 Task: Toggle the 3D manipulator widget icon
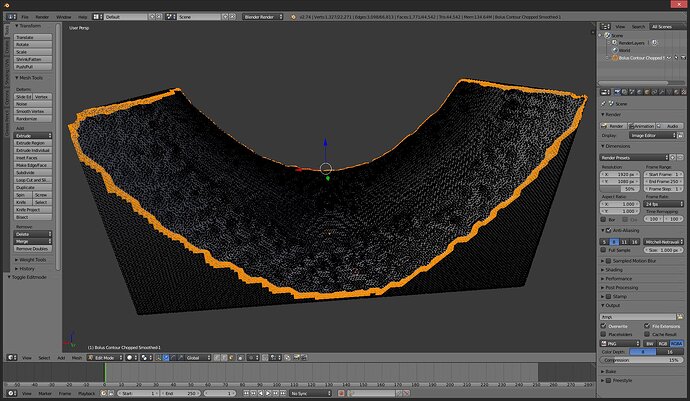pos(158,357)
